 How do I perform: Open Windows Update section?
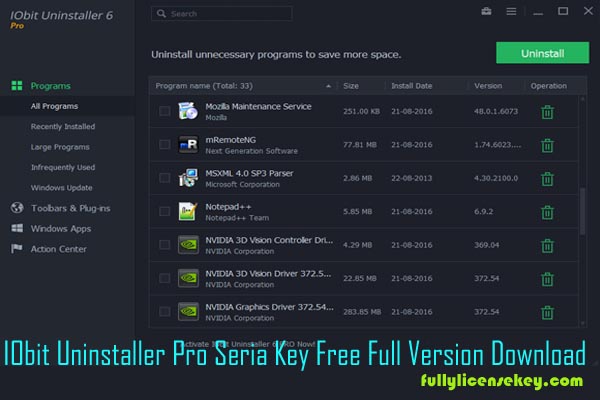click(x=62, y=188)
